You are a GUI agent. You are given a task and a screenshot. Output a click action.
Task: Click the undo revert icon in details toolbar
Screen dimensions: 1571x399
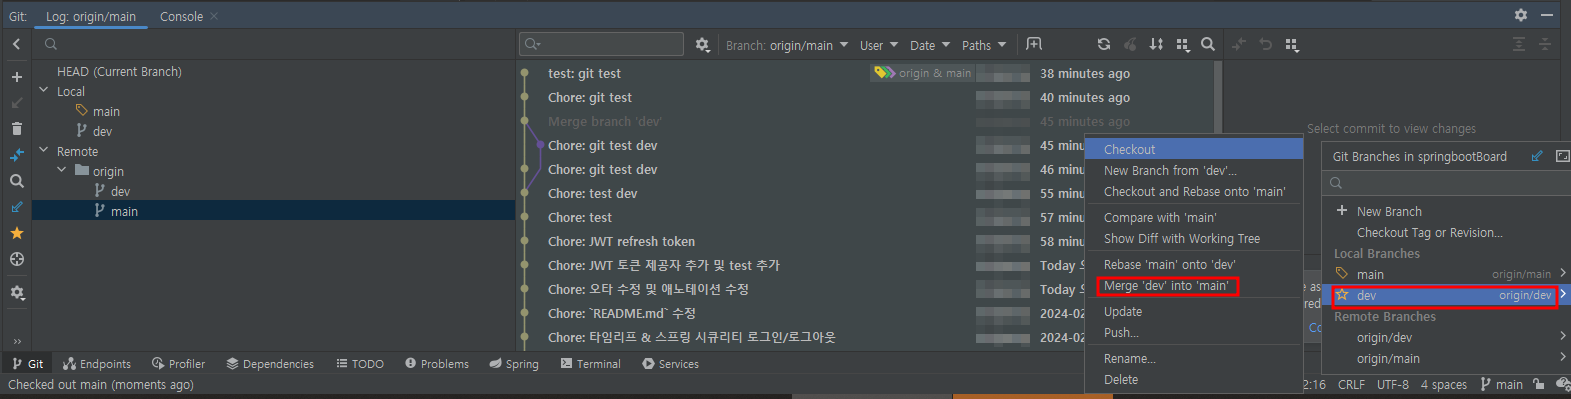[1265, 44]
